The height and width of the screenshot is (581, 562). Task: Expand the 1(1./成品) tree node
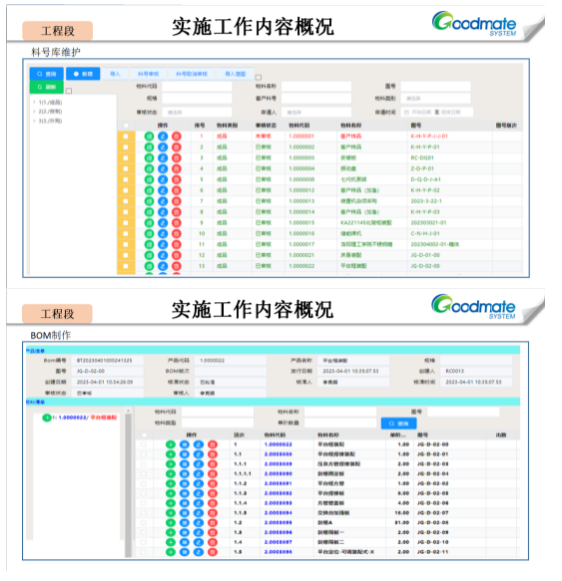(x=34, y=102)
